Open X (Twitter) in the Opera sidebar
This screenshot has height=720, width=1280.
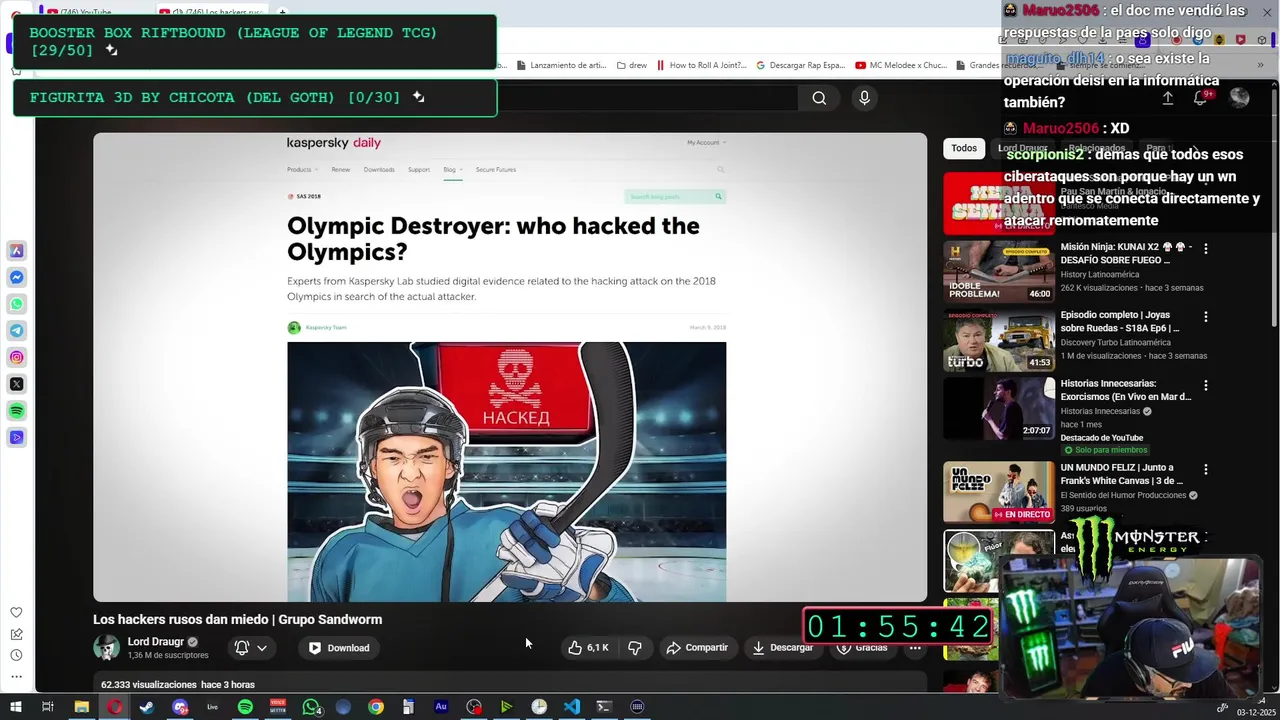coord(17,384)
